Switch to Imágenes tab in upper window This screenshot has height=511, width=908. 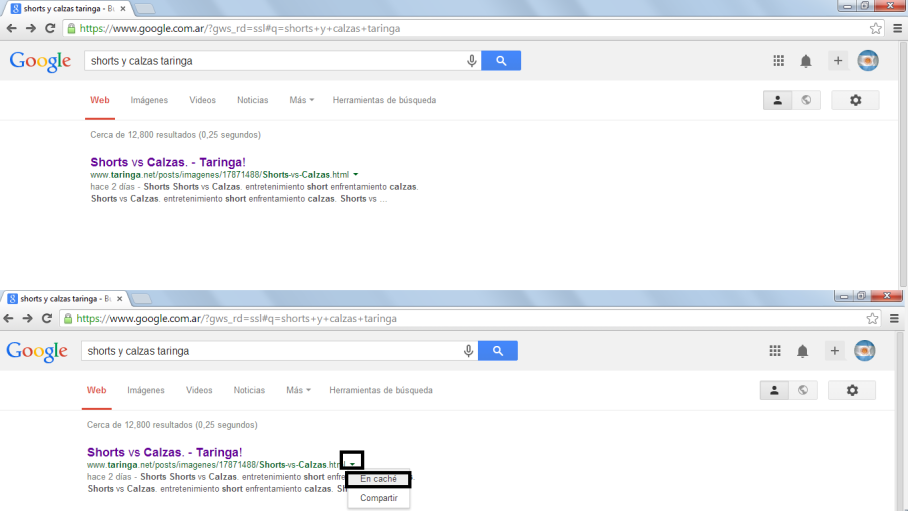149,100
